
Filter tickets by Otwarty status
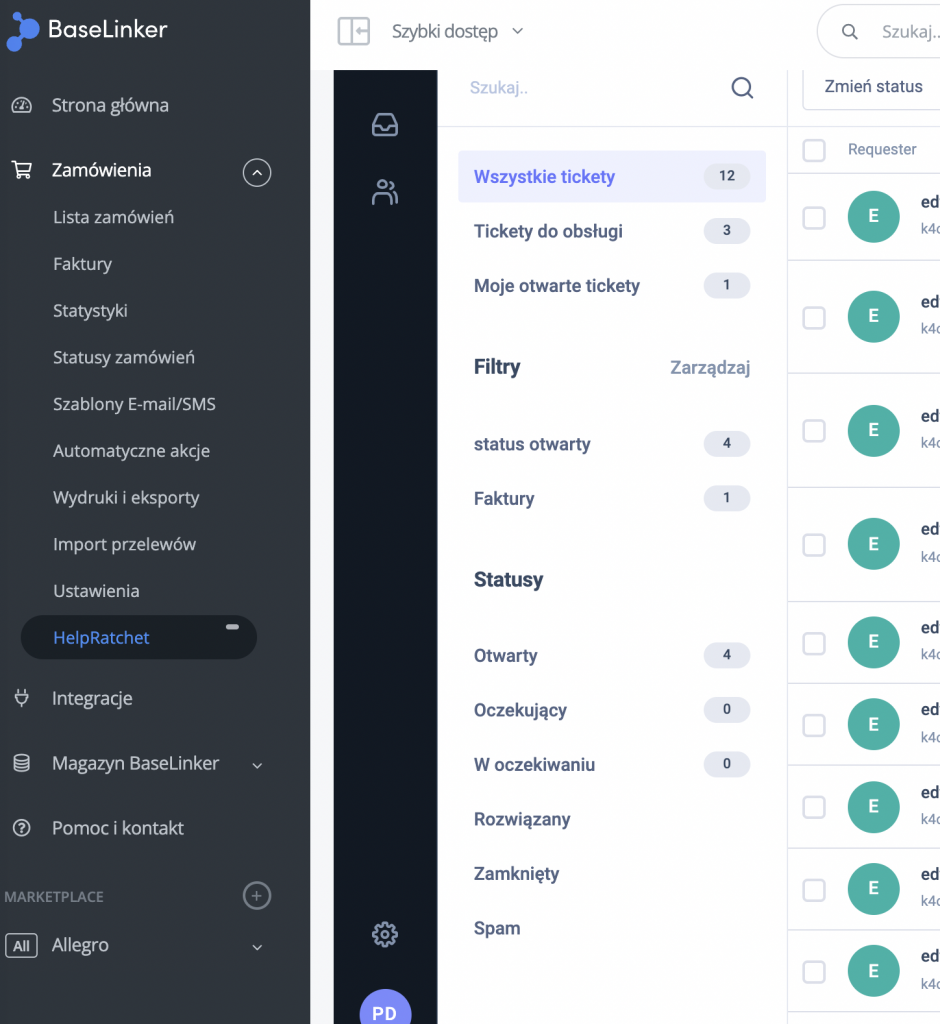click(x=612, y=655)
